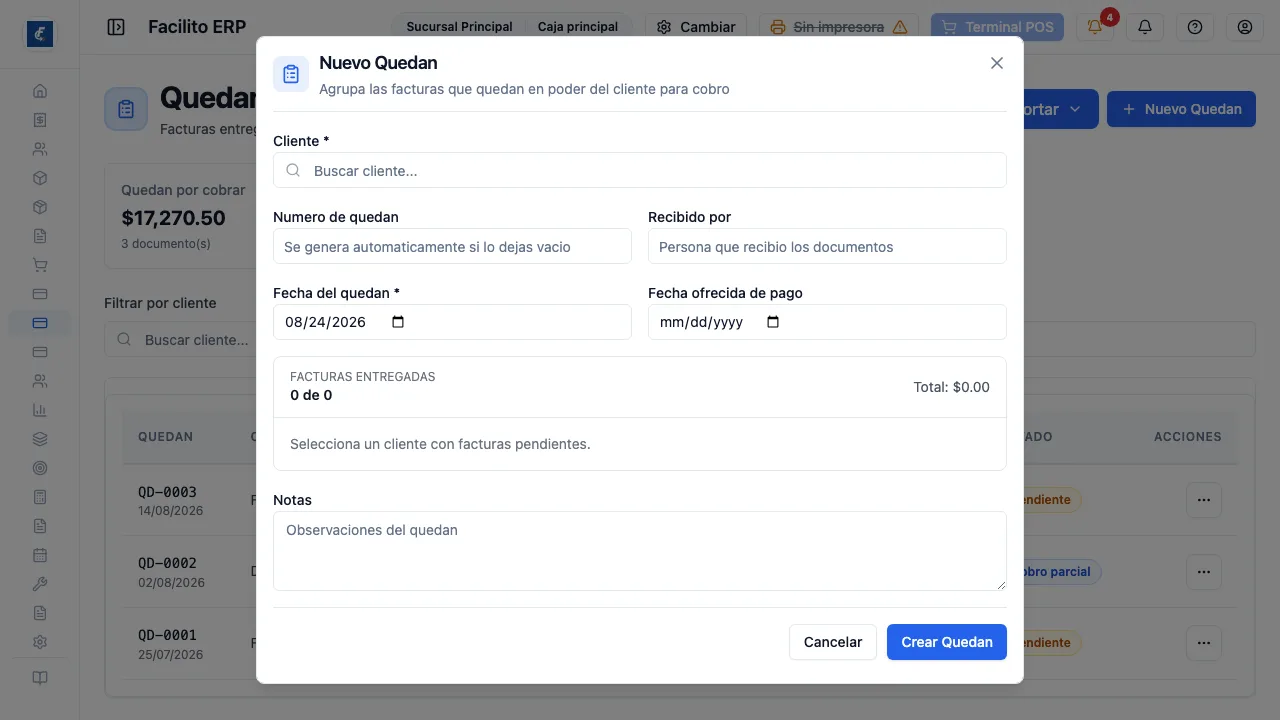Open the target circle sidebar icon
1280x720 pixels.
pos(40,468)
